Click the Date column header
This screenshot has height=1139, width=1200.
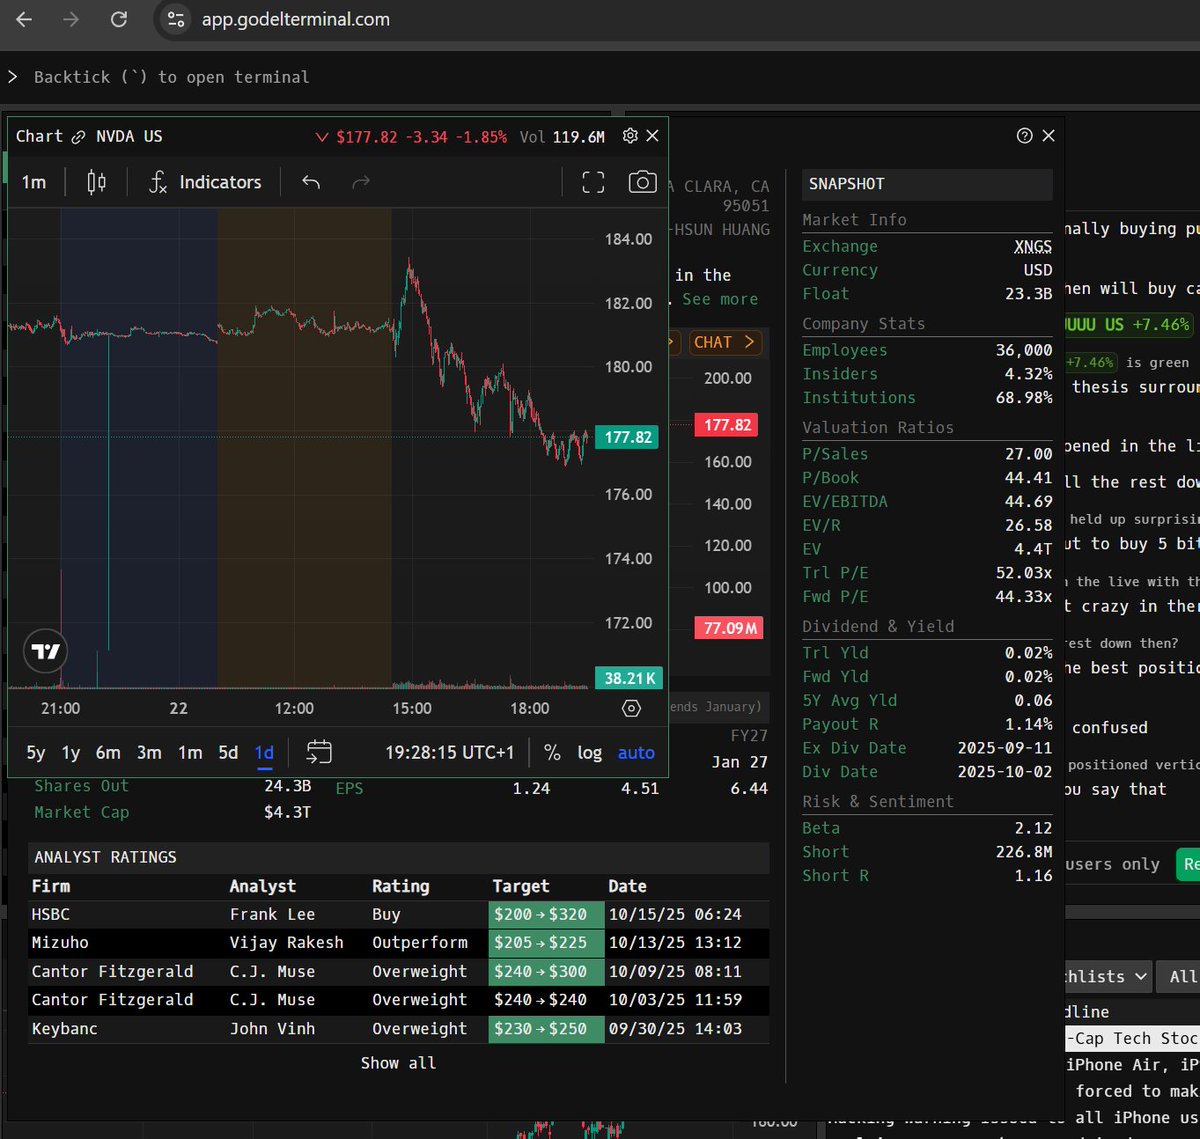[x=627, y=886]
